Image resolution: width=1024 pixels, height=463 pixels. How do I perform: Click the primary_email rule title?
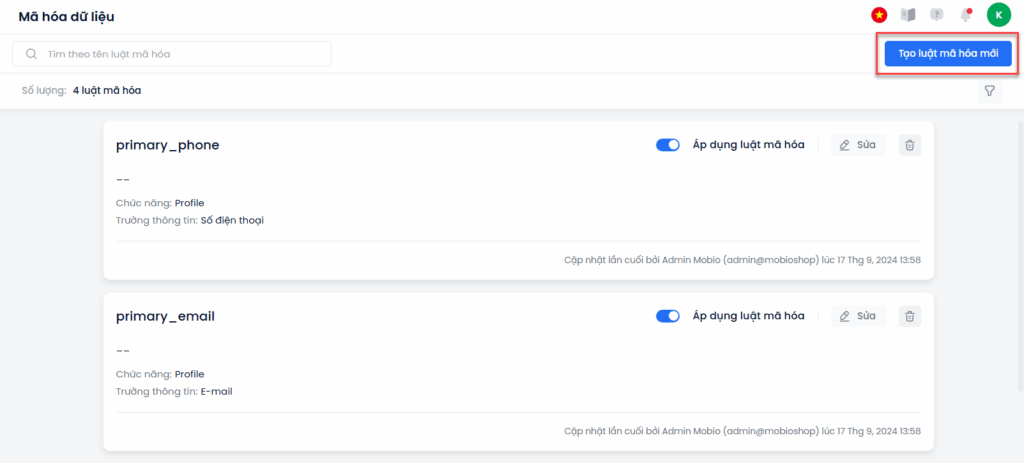[165, 317]
